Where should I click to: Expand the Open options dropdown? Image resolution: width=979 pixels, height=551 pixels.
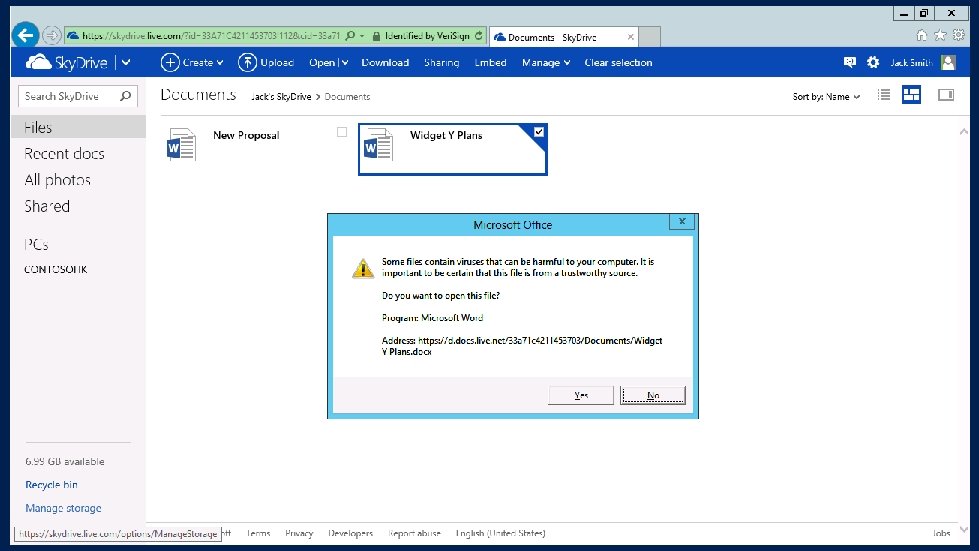(345, 63)
